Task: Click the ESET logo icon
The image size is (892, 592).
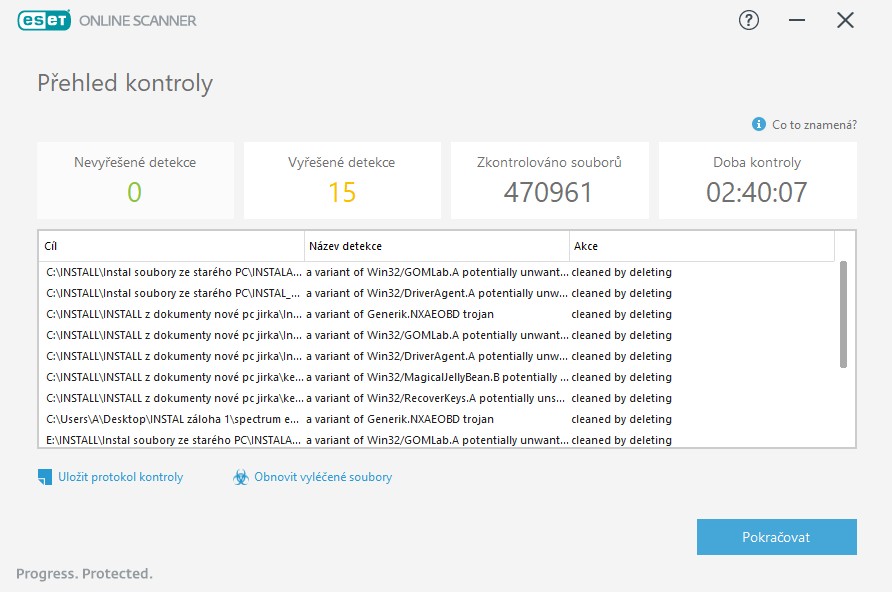Action: tap(43, 20)
